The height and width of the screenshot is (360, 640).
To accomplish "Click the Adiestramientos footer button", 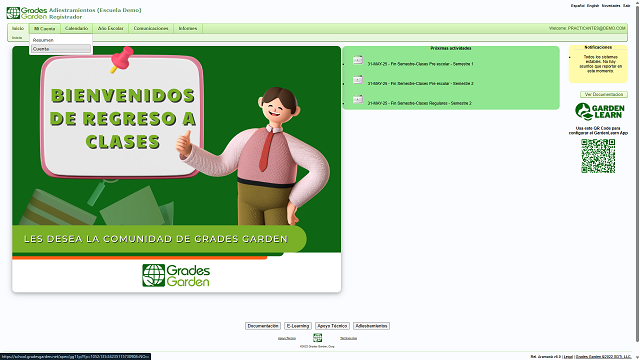I will click(371, 326).
